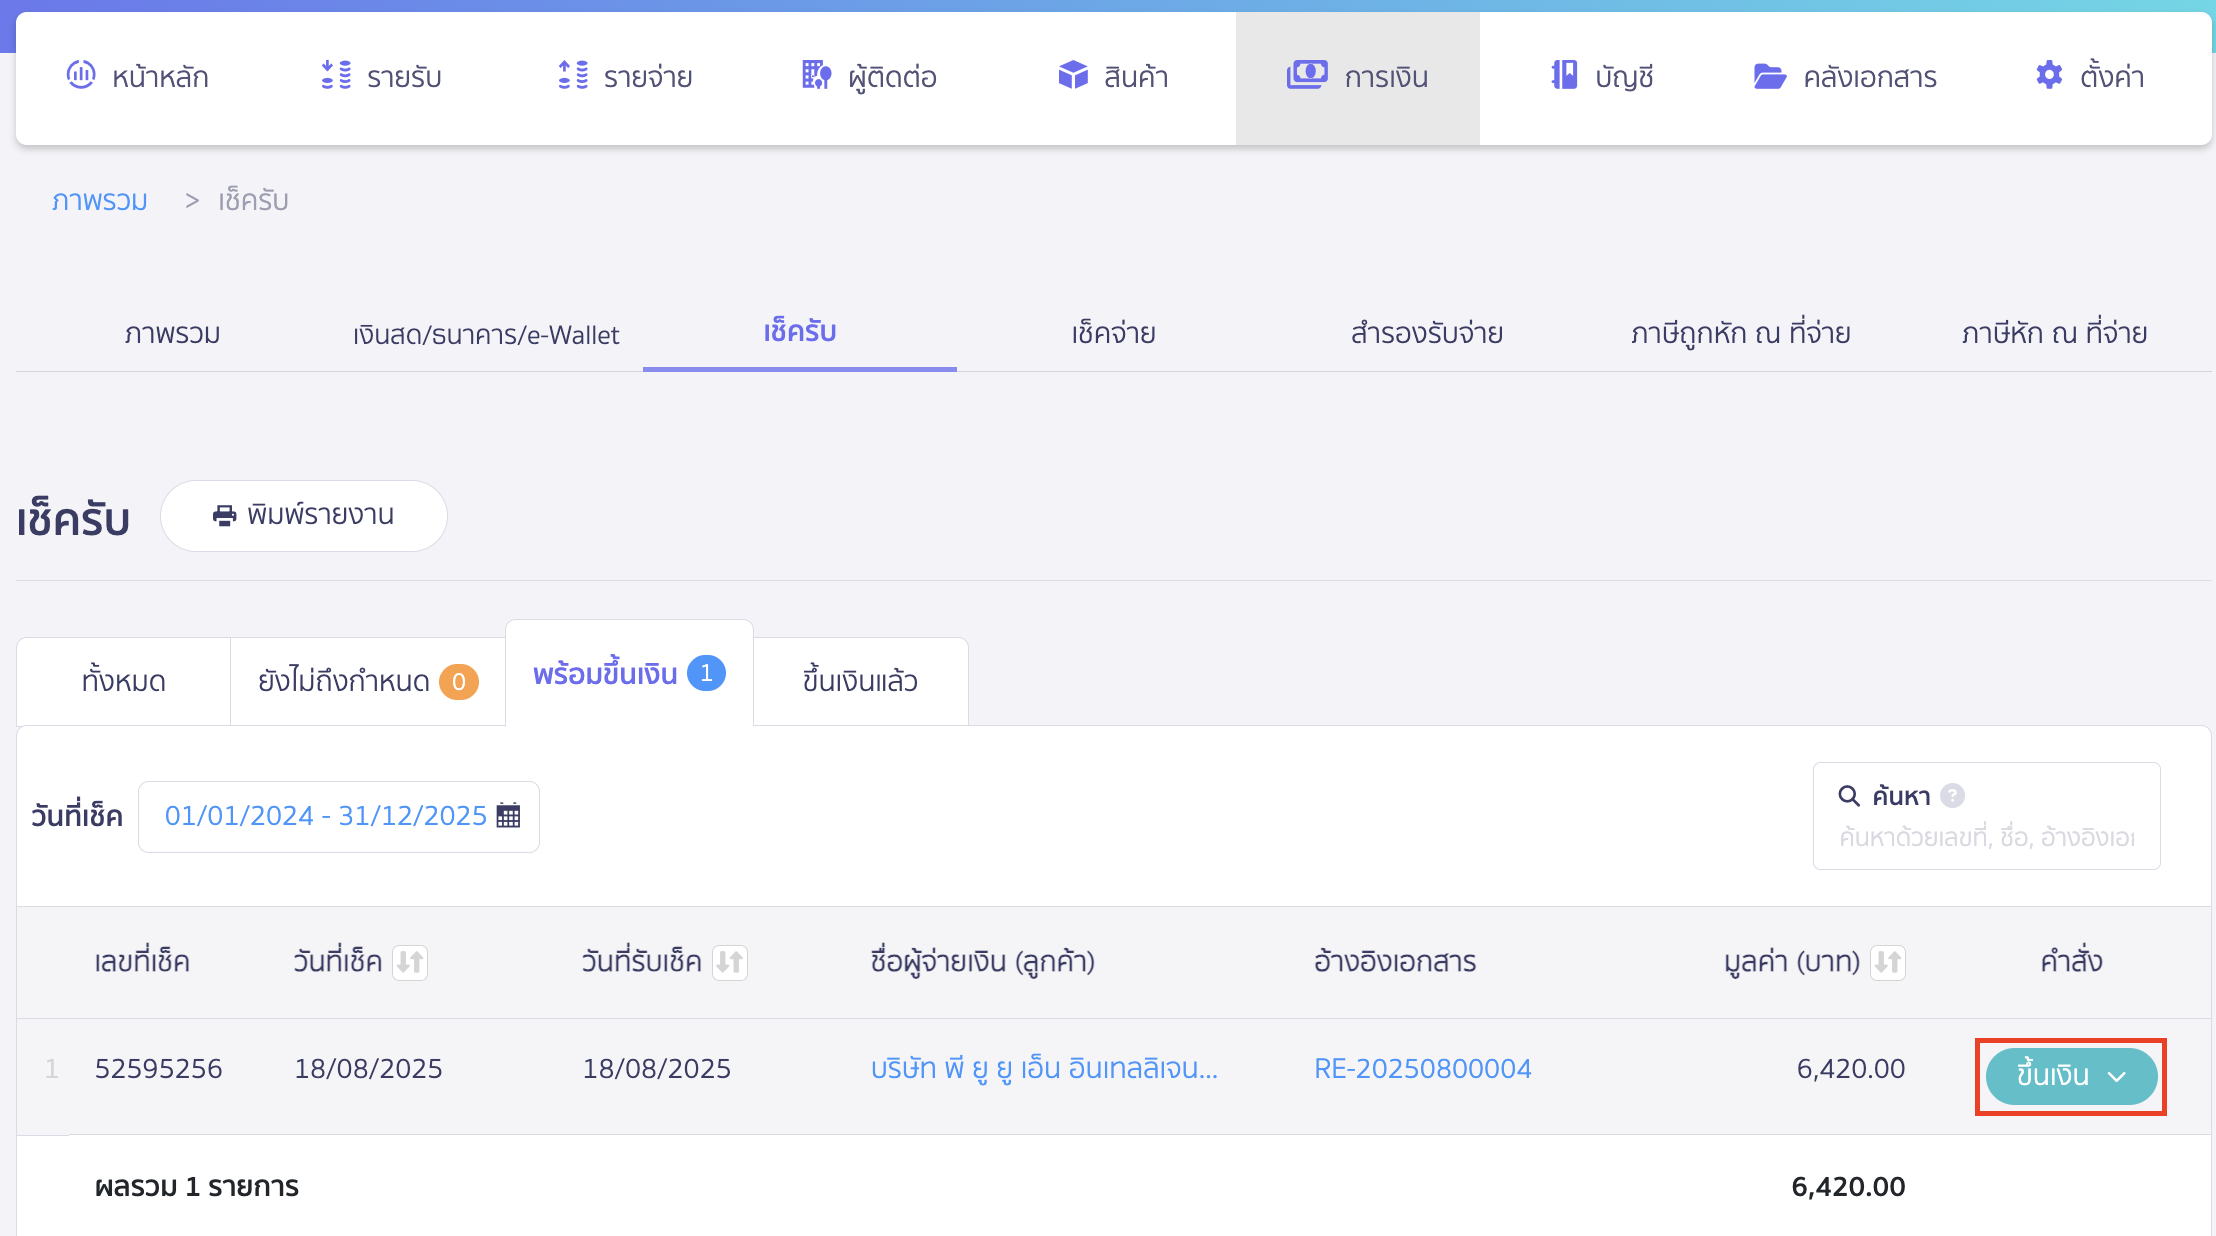Toggle sorting on the วันที่รับเช็ค column
This screenshot has width=2216, height=1236.
point(729,962)
